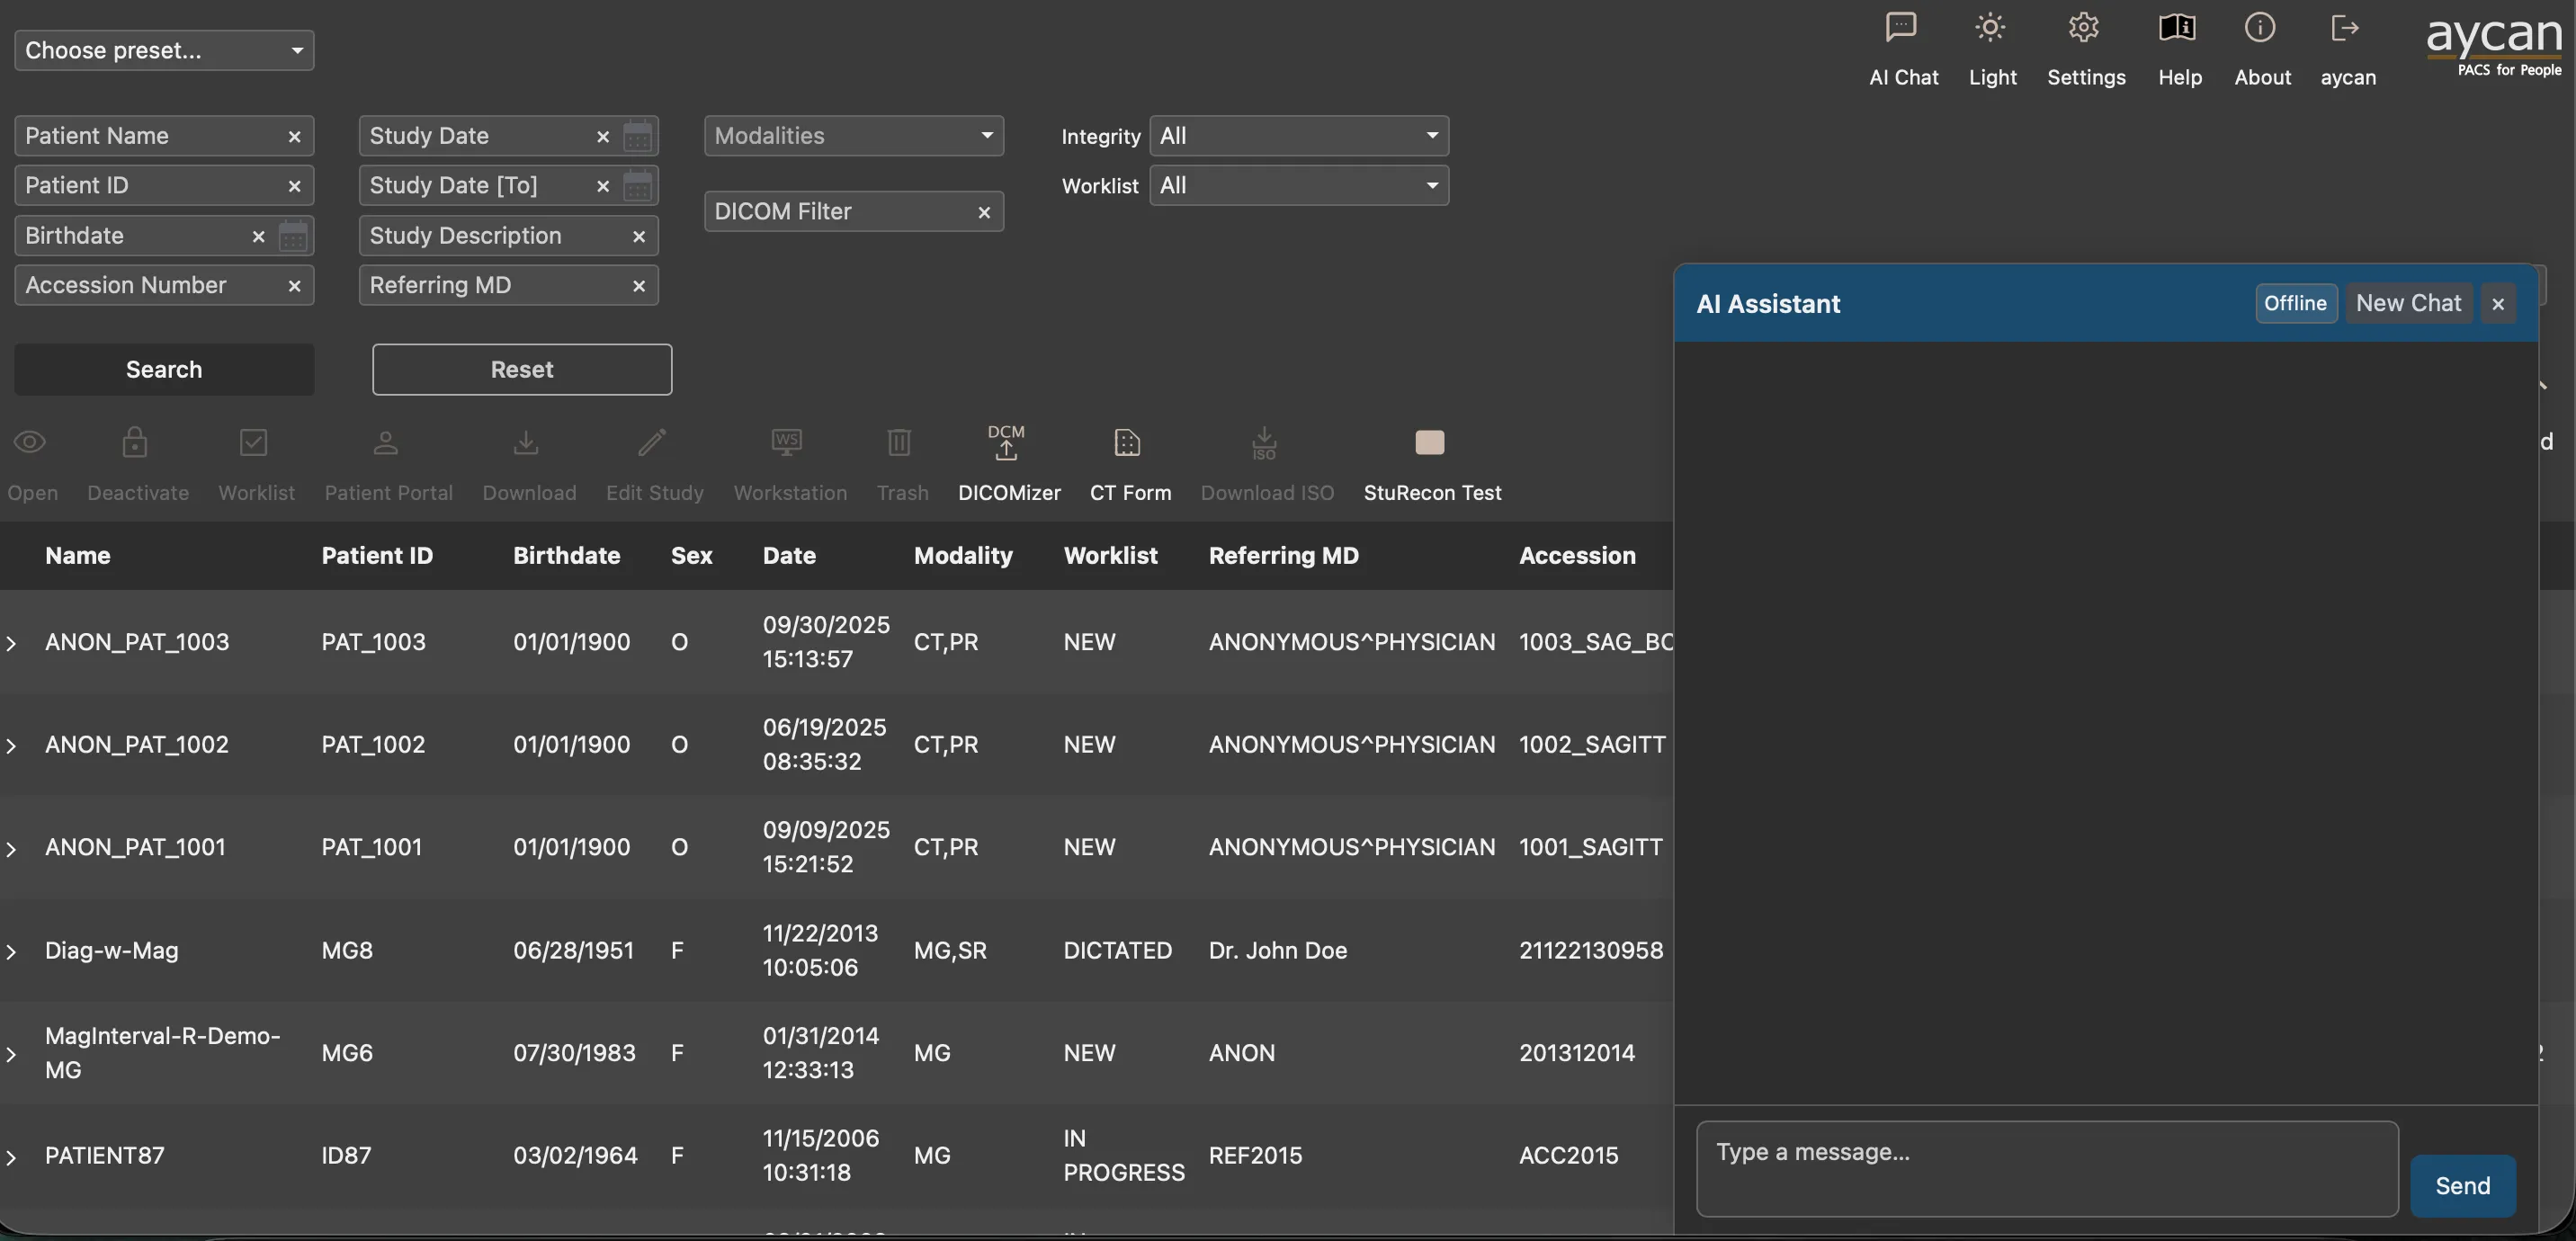Open the Integrity dropdown
Image resolution: width=2576 pixels, height=1241 pixels.
[x=1299, y=136]
